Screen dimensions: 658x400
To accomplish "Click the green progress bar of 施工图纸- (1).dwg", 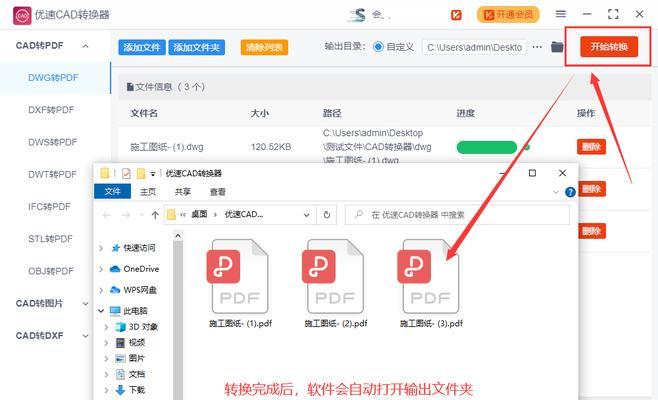I will [487, 147].
